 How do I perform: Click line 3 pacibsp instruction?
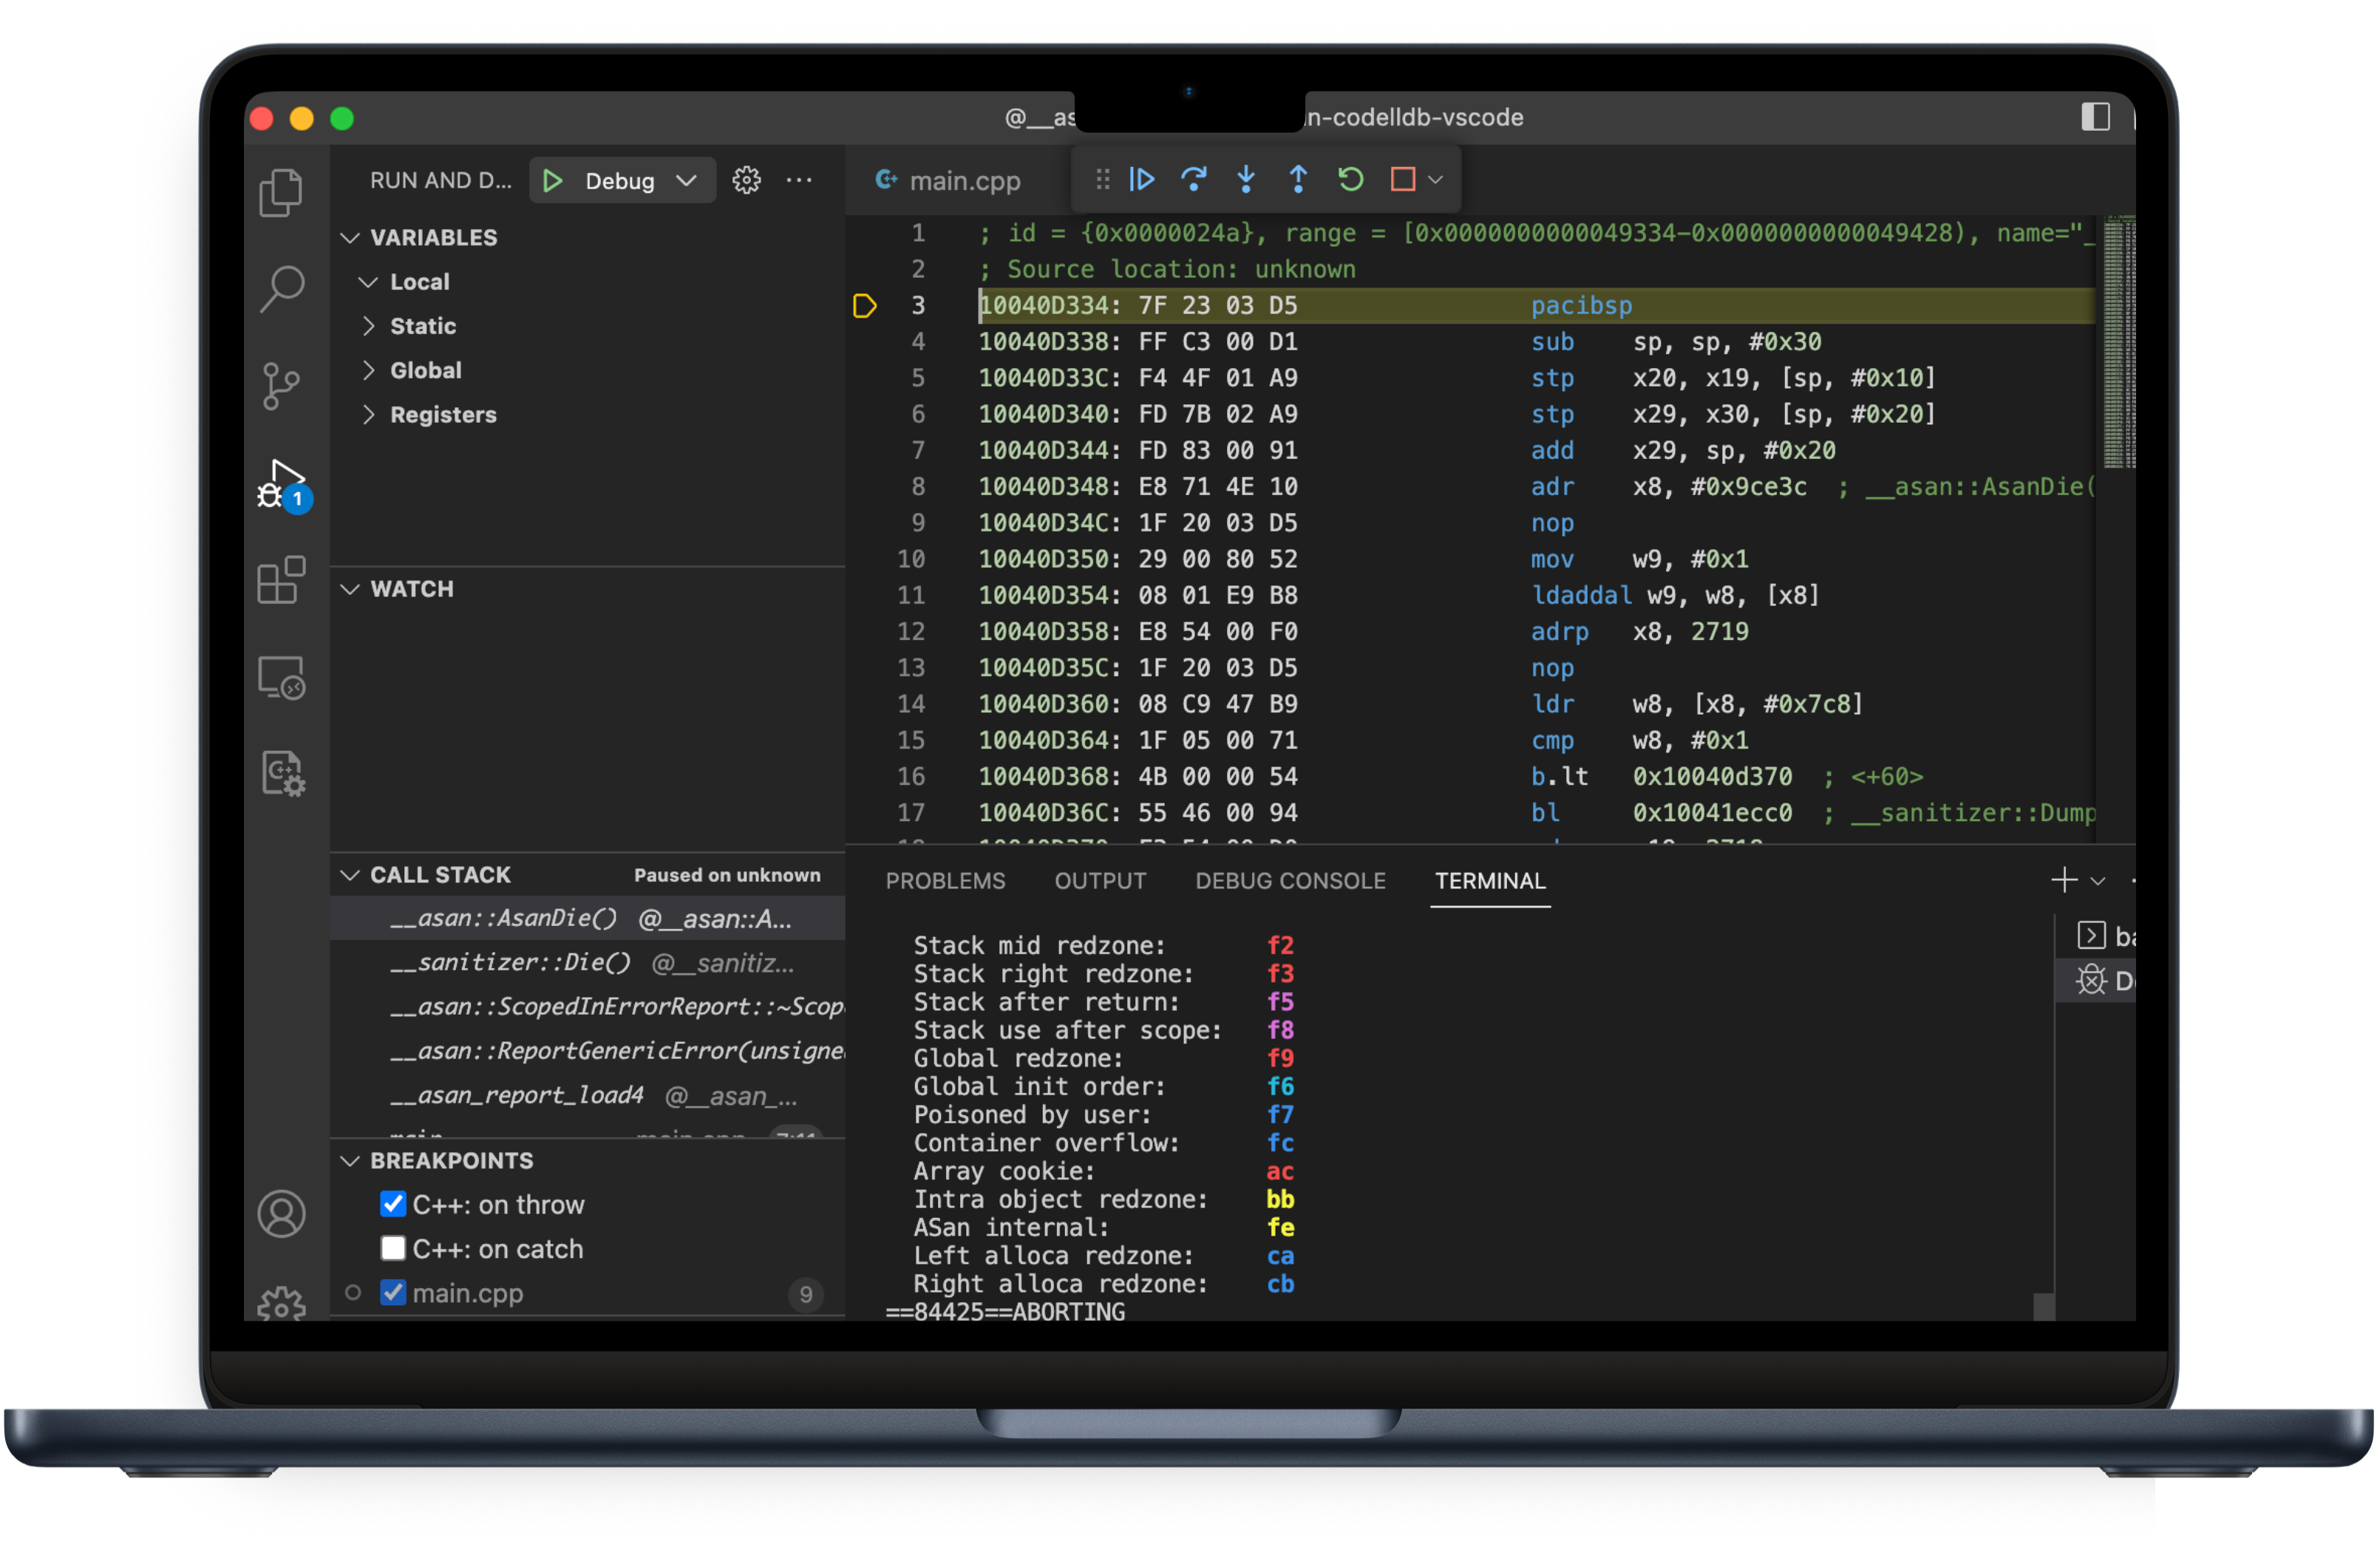[1581, 306]
